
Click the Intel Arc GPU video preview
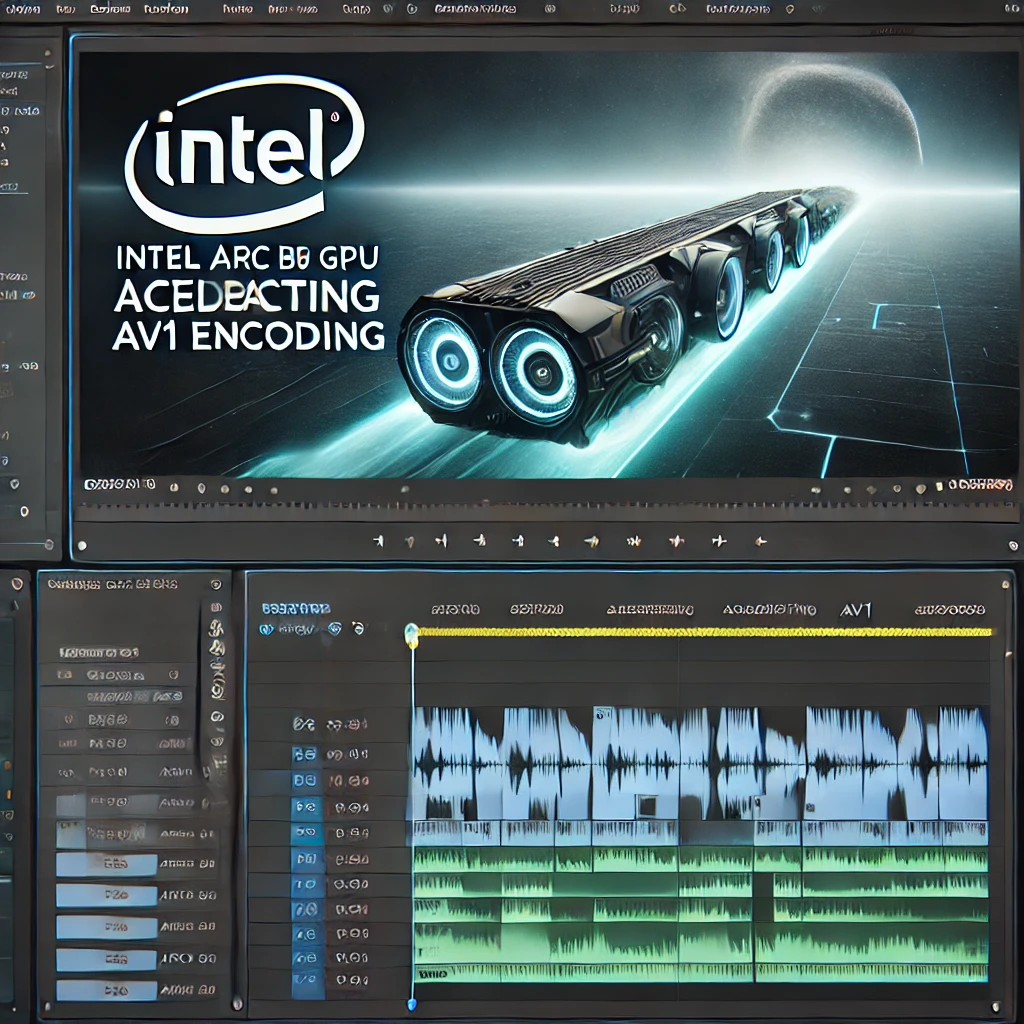(548, 264)
